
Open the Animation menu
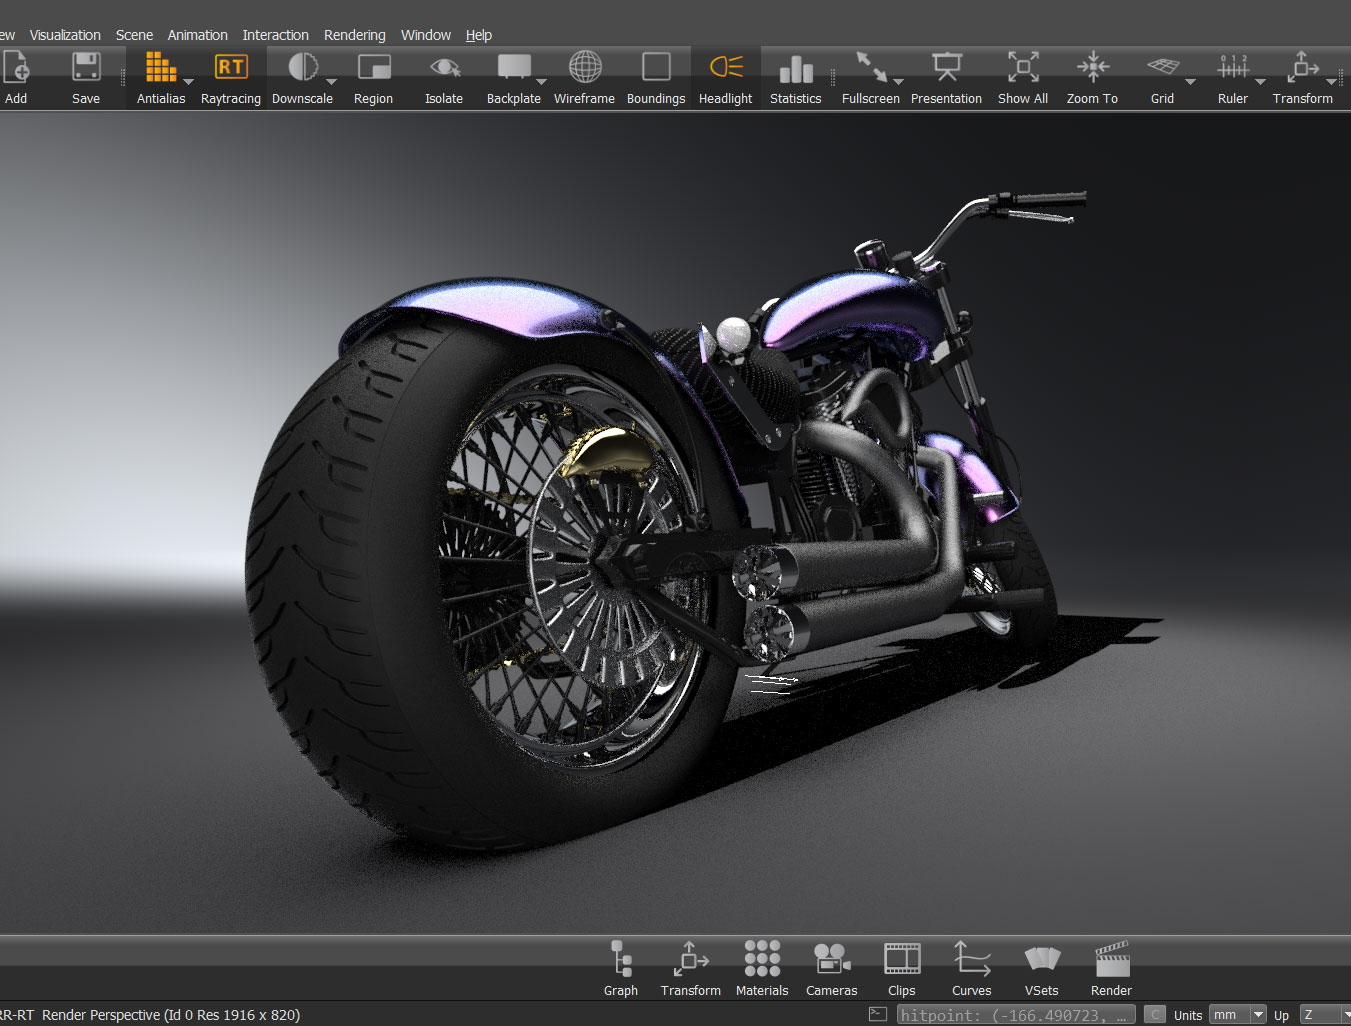197,35
